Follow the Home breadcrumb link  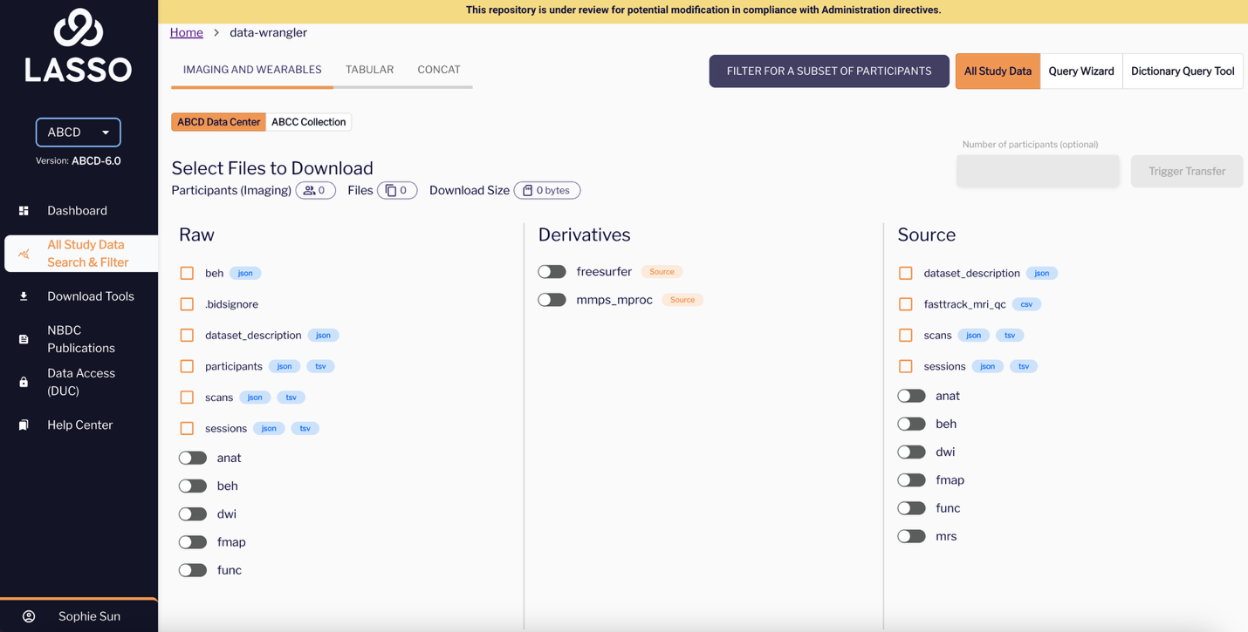pos(186,32)
